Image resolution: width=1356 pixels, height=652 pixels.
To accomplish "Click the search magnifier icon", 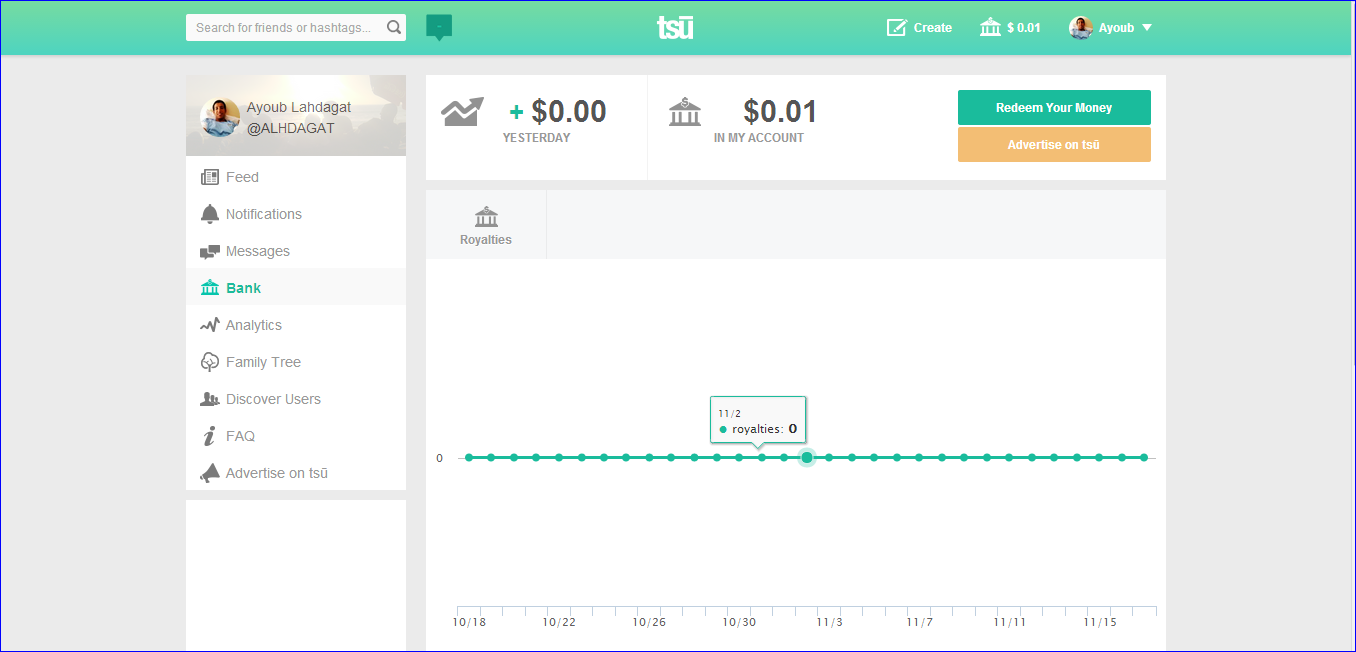I will pyautogui.click(x=394, y=28).
